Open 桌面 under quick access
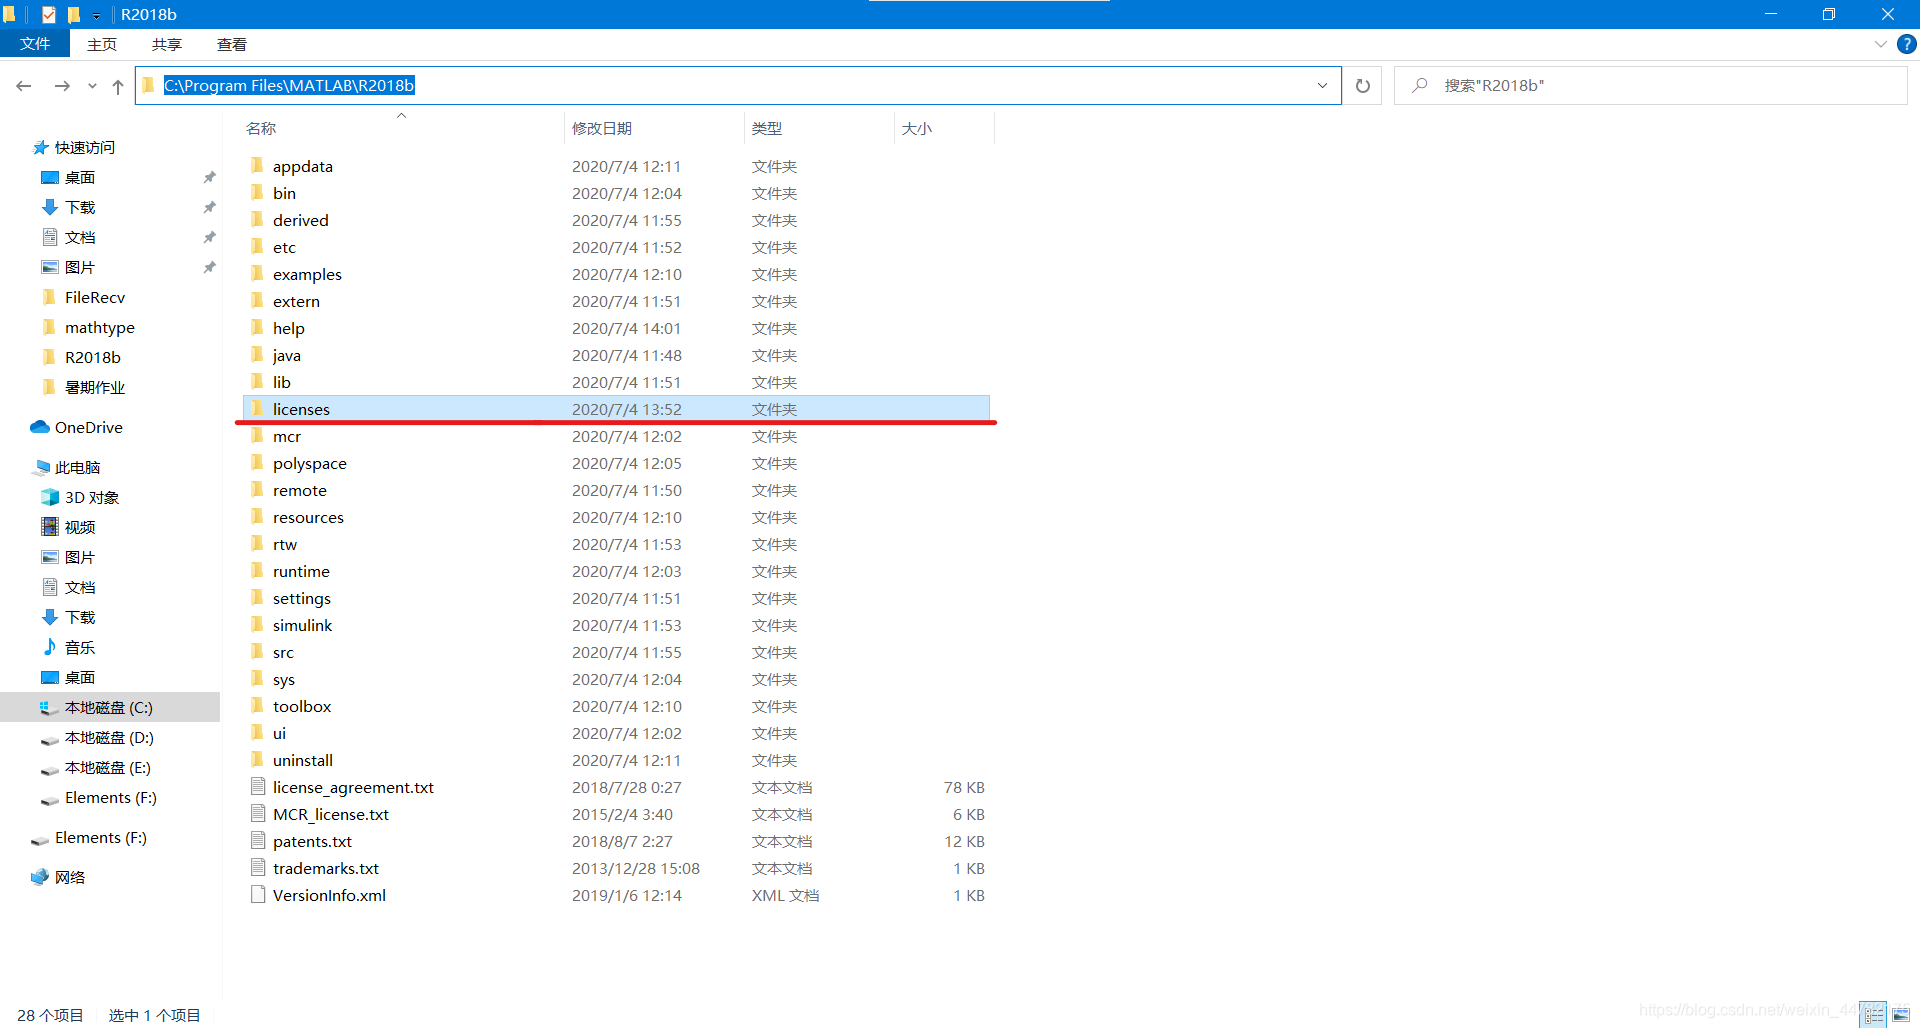The height and width of the screenshot is (1028, 1920). pyautogui.click(x=80, y=178)
